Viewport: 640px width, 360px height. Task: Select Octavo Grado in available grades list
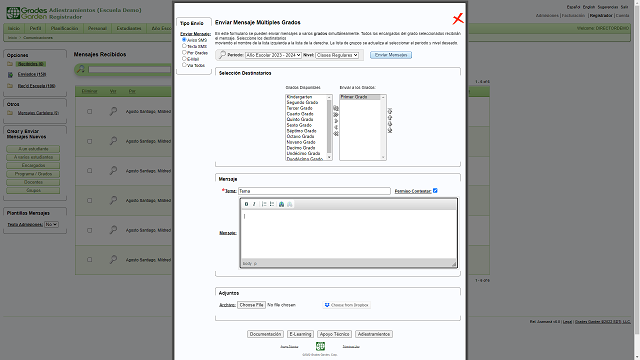coord(300,136)
